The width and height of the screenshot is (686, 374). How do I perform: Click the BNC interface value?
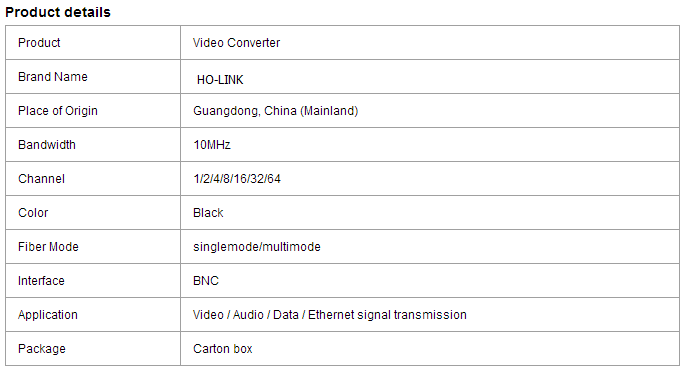coord(206,280)
